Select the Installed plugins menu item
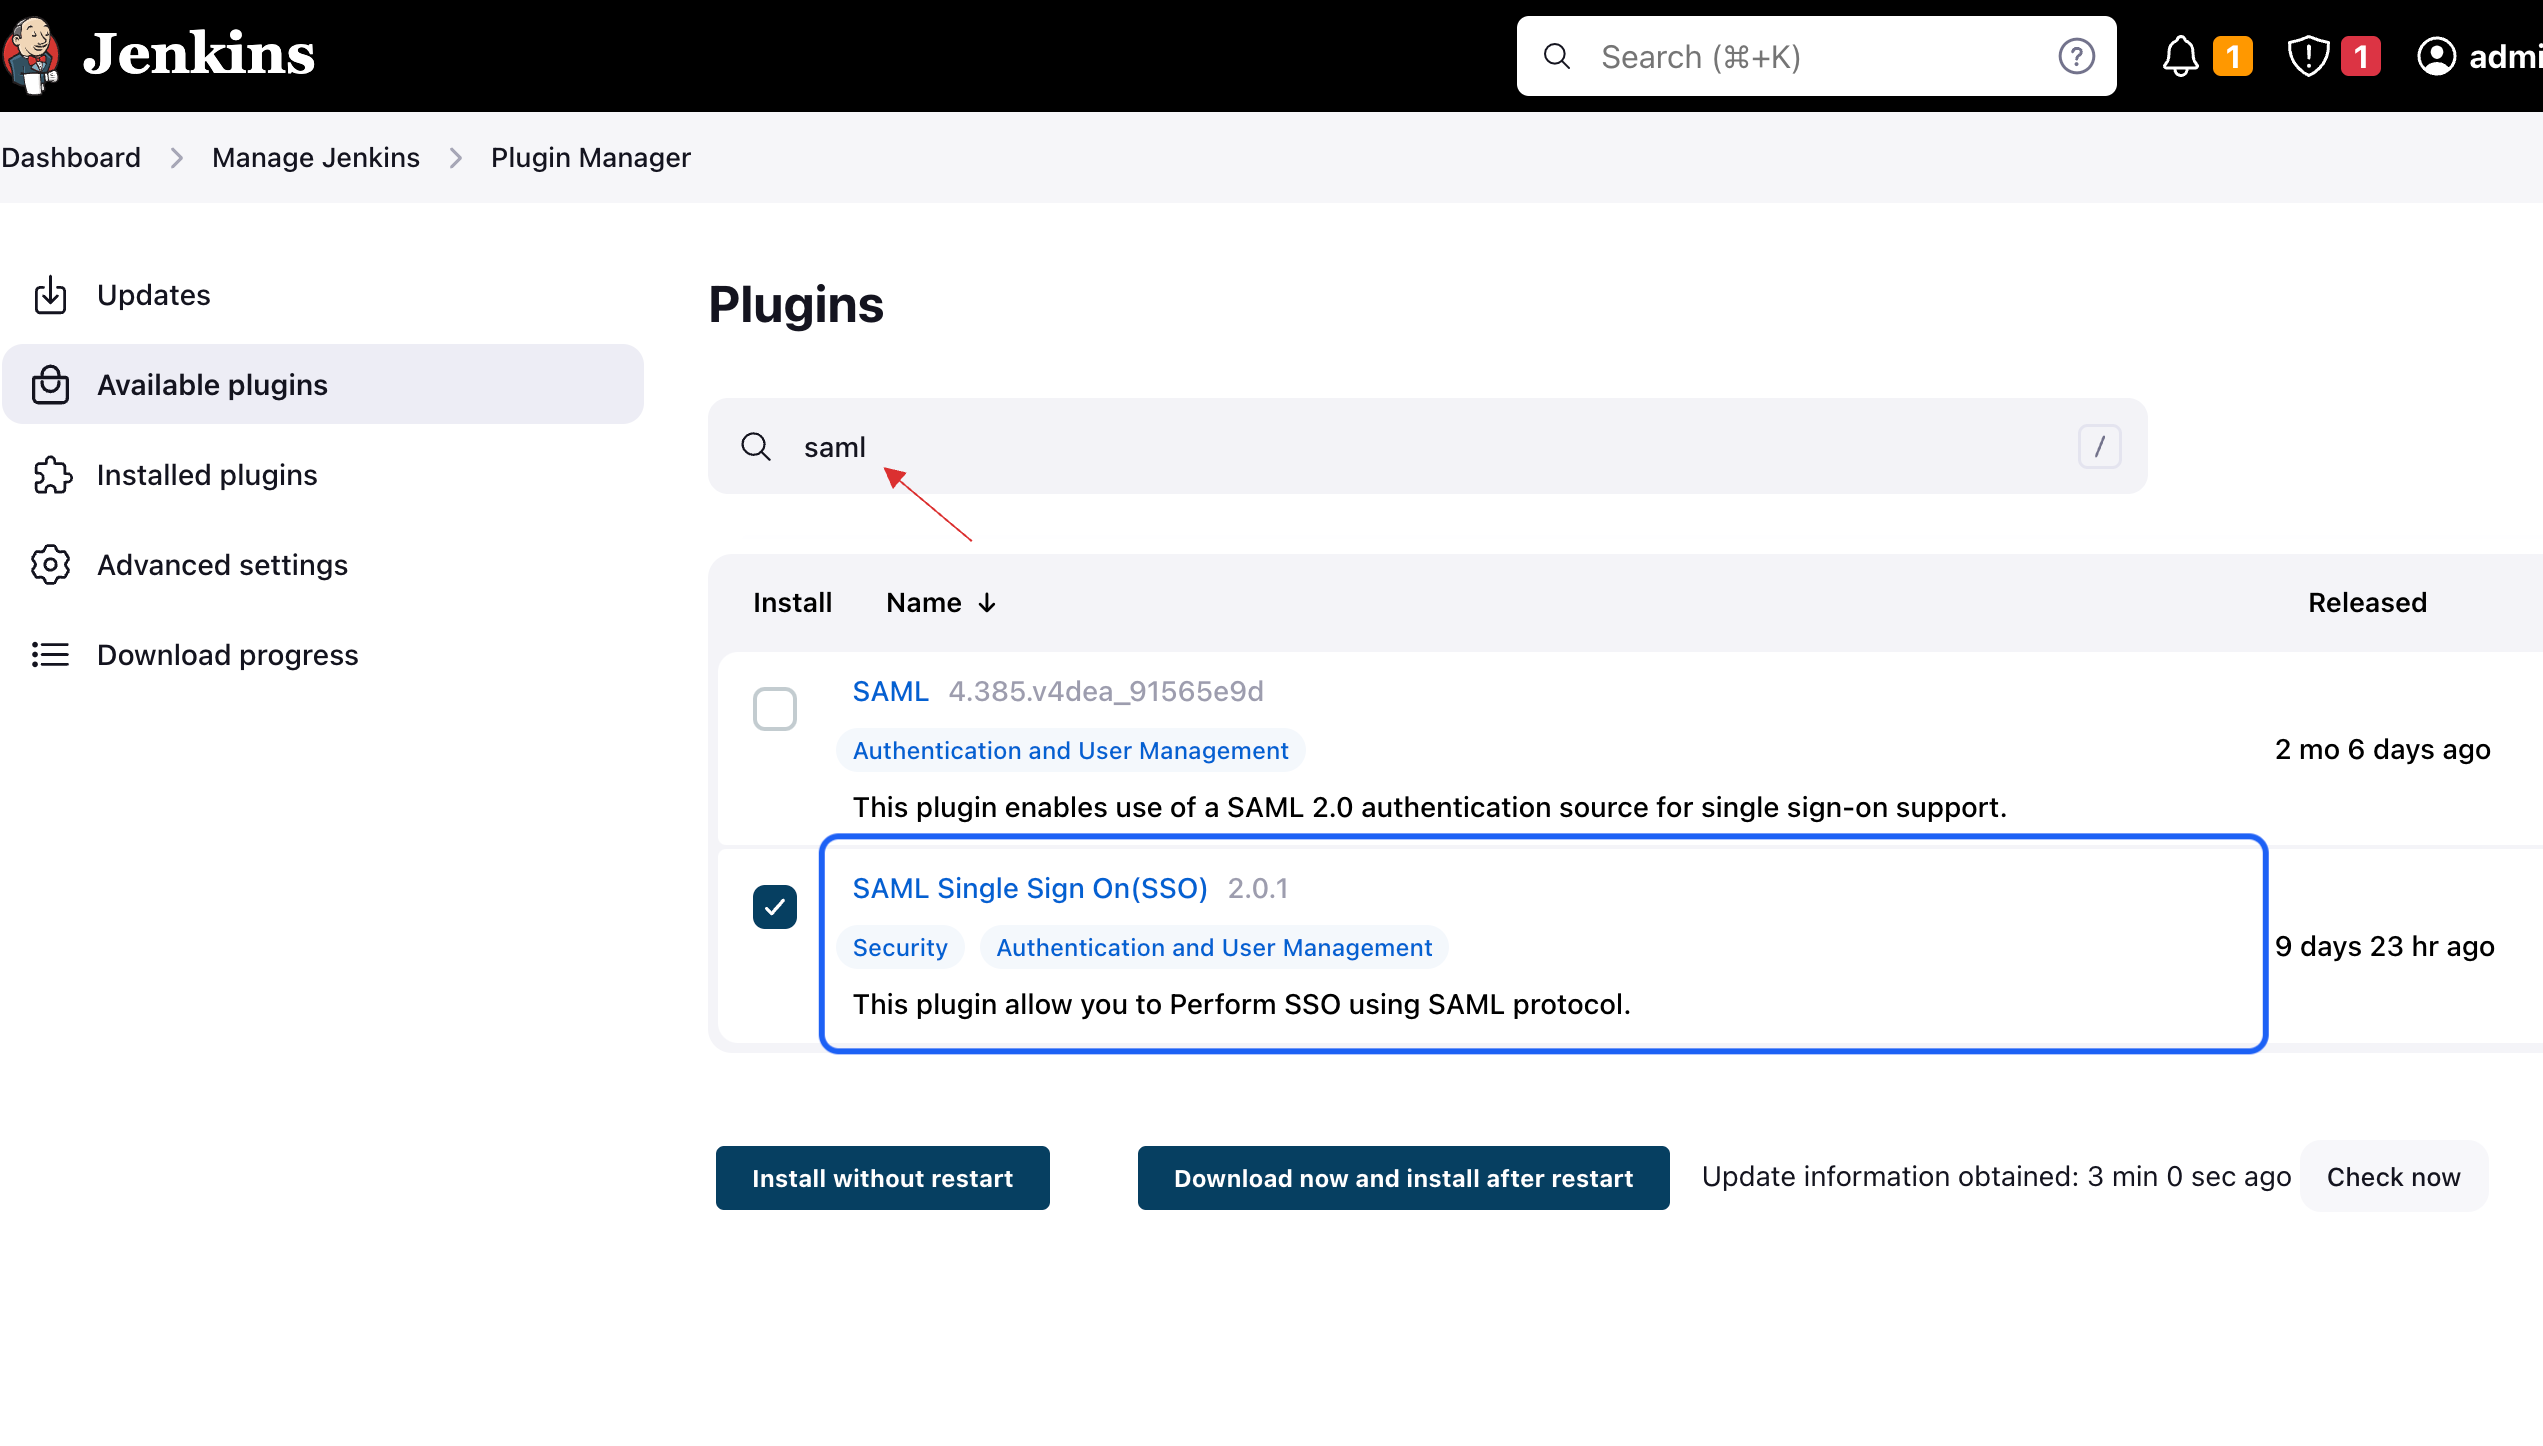The height and width of the screenshot is (1446, 2543). (x=206, y=475)
